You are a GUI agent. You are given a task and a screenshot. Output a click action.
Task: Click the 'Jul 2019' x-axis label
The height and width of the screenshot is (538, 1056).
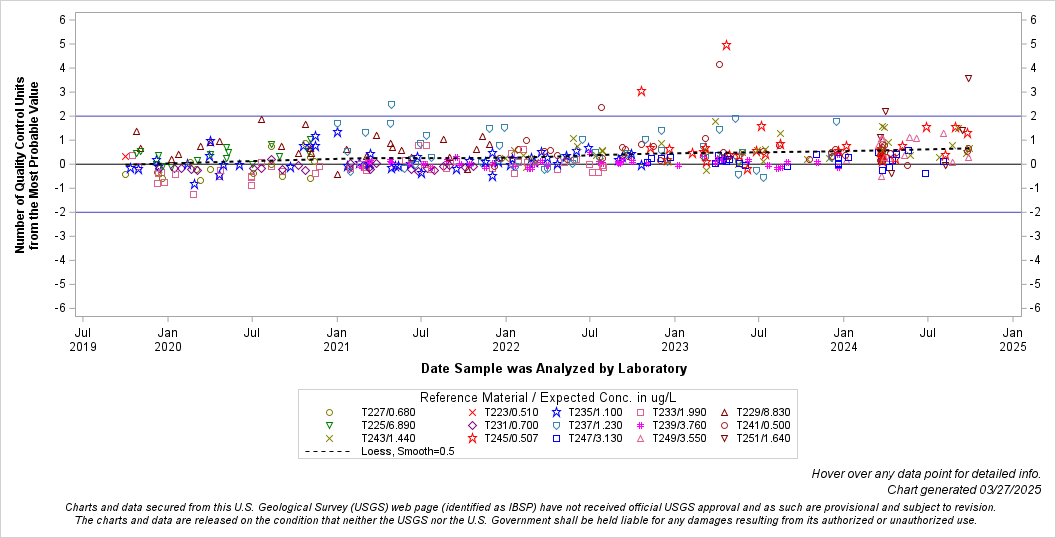pos(82,339)
